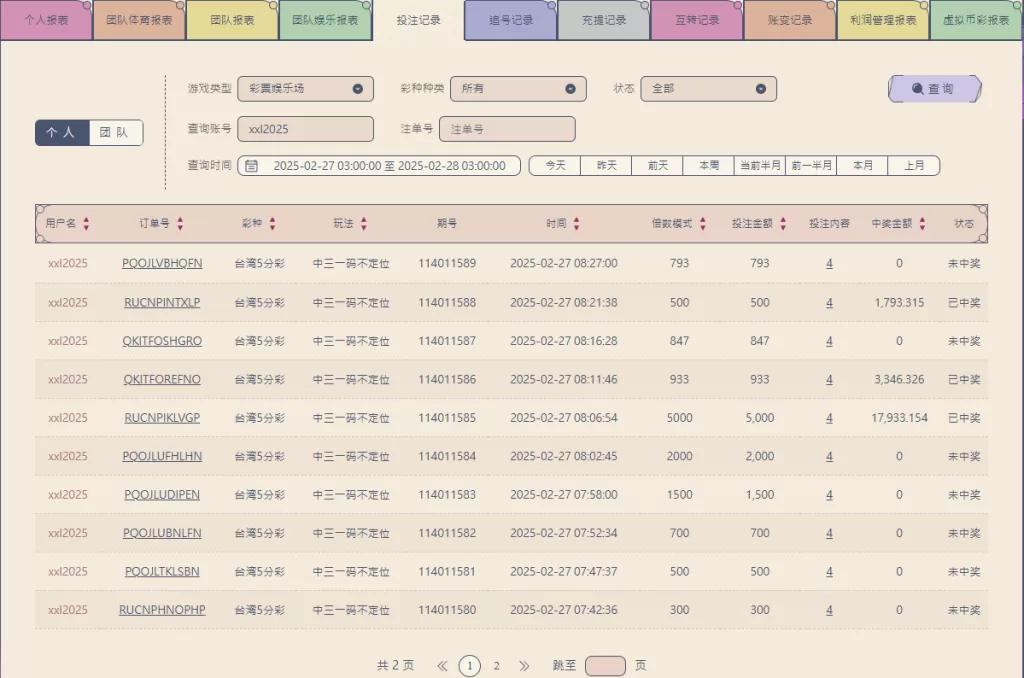Open order link QKITFOSHGRO

(x=162, y=341)
